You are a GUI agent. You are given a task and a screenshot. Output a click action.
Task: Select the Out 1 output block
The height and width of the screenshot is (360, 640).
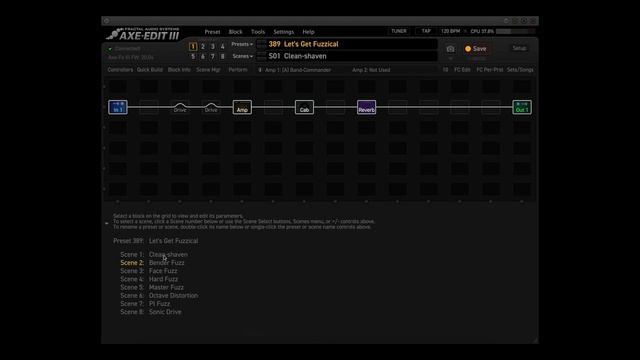(522, 107)
